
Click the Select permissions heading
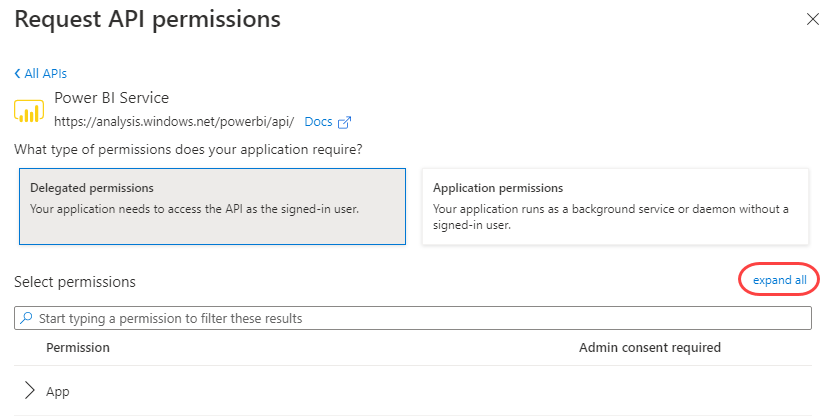75,282
